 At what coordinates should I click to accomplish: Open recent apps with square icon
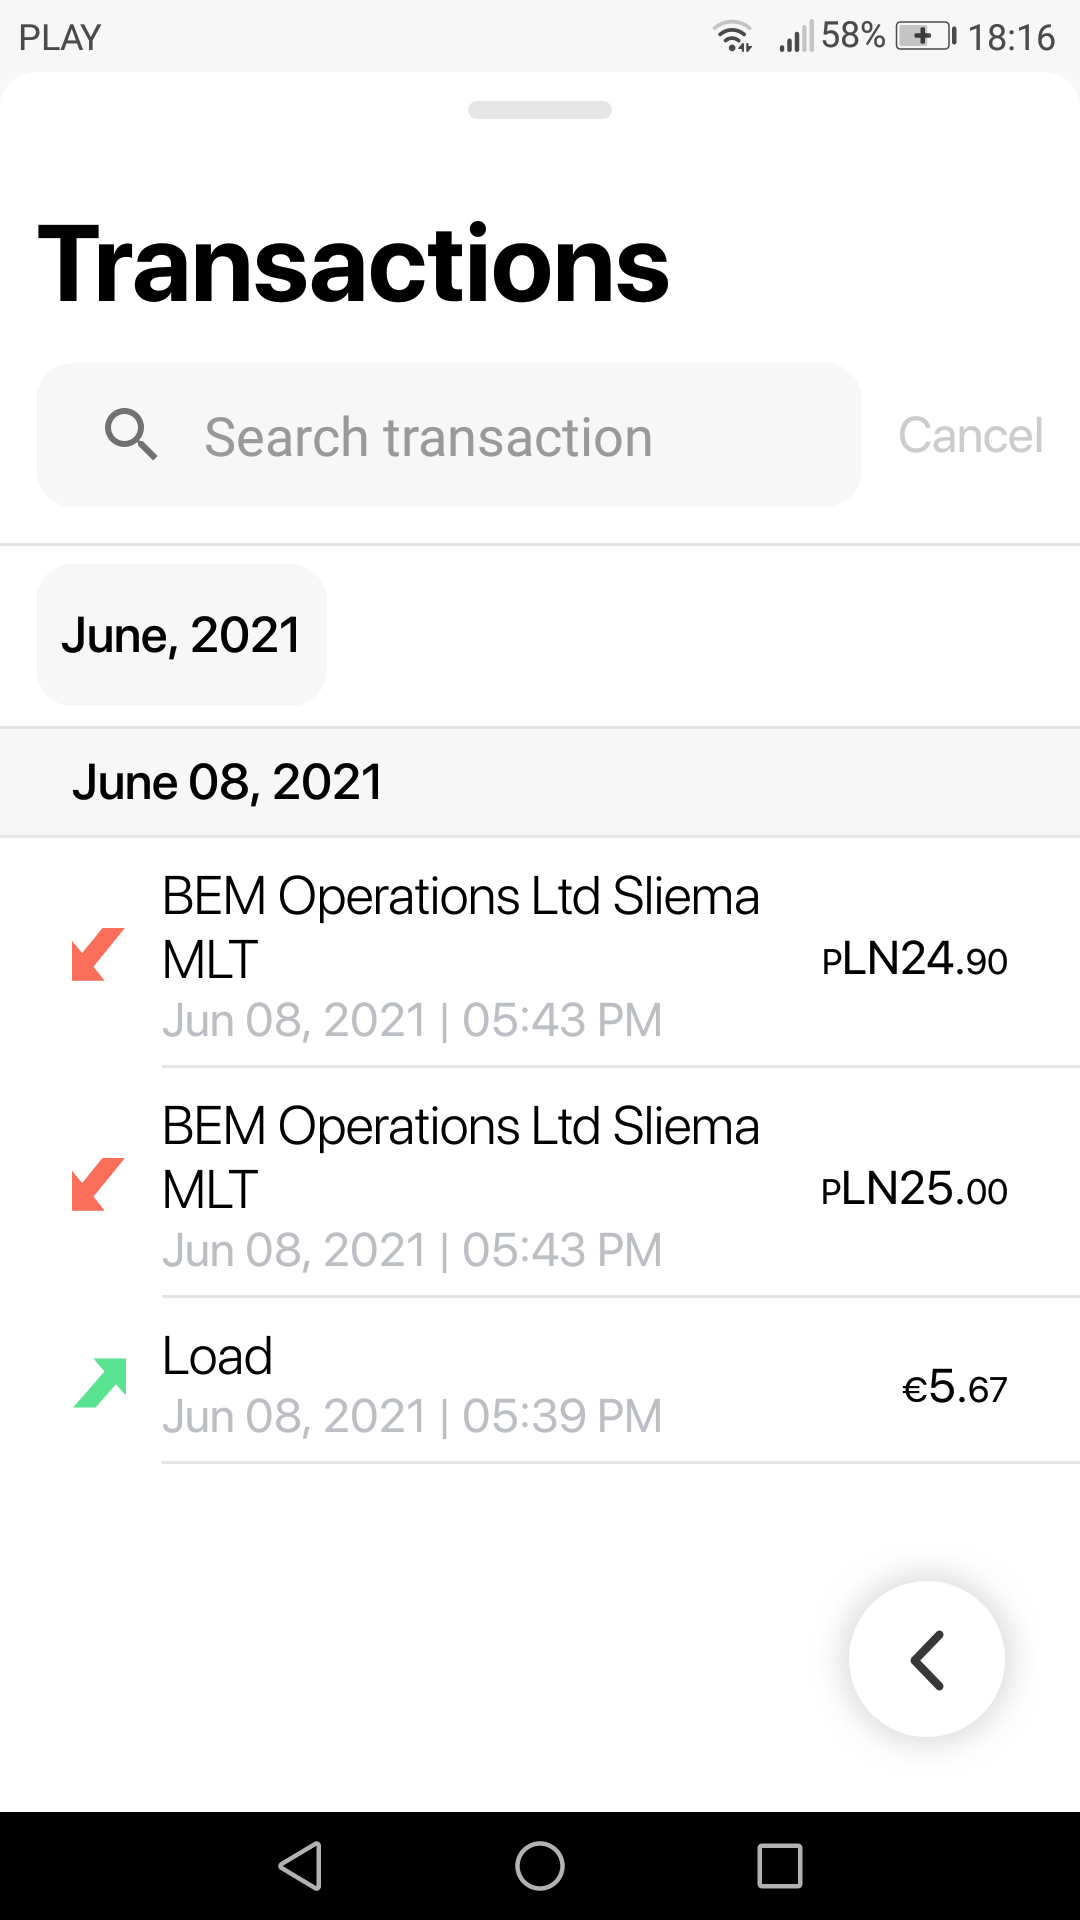[780, 1866]
